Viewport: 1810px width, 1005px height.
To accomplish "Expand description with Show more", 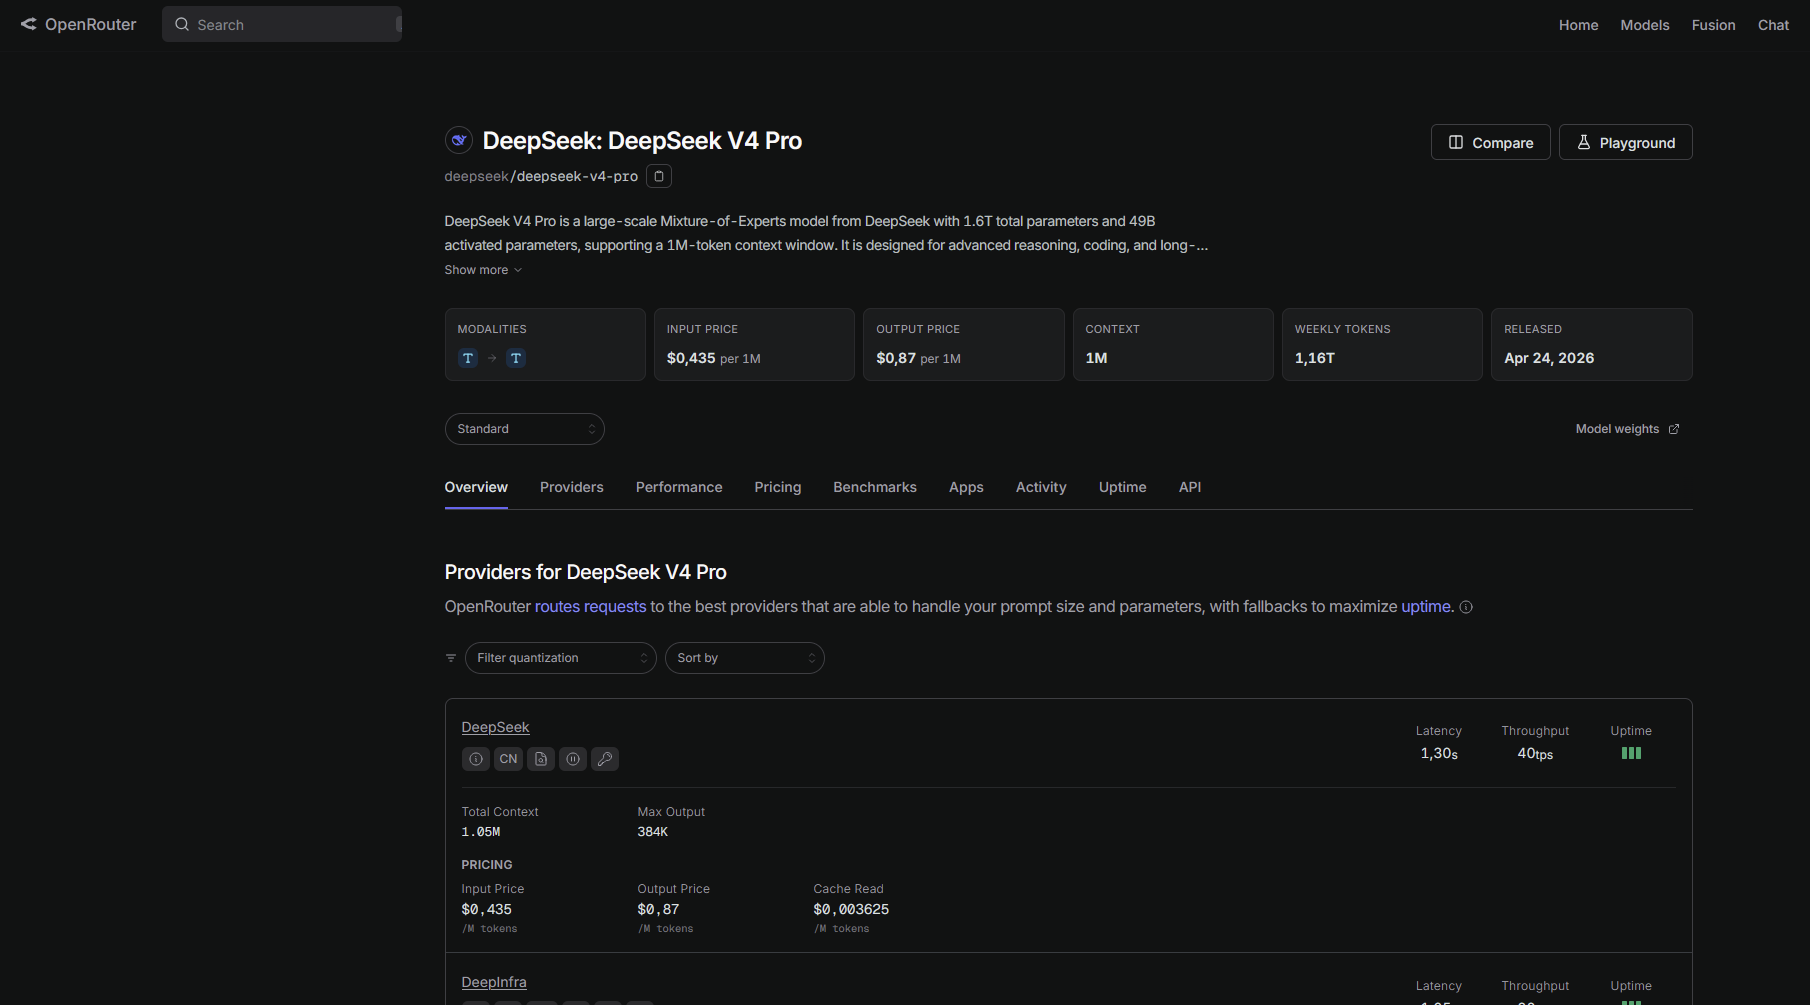I will 483,270.
